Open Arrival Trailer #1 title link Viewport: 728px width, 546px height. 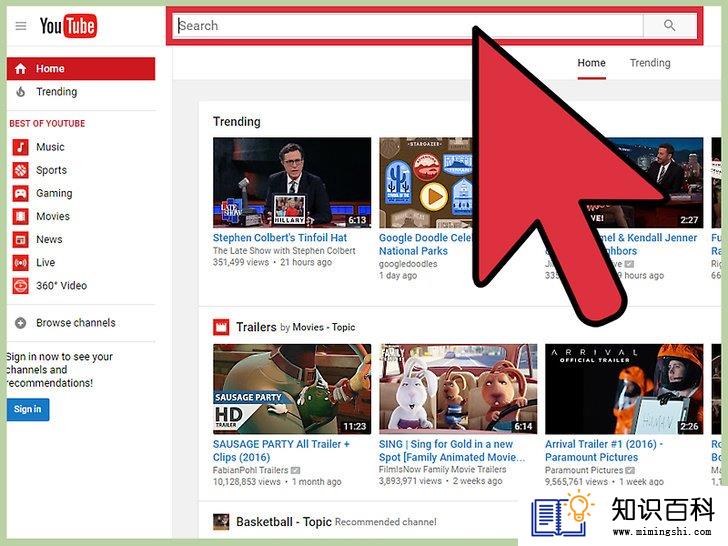[x=604, y=451]
